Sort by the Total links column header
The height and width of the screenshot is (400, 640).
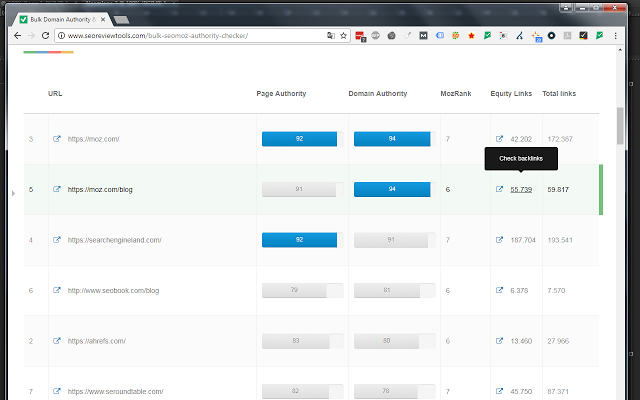click(x=559, y=93)
